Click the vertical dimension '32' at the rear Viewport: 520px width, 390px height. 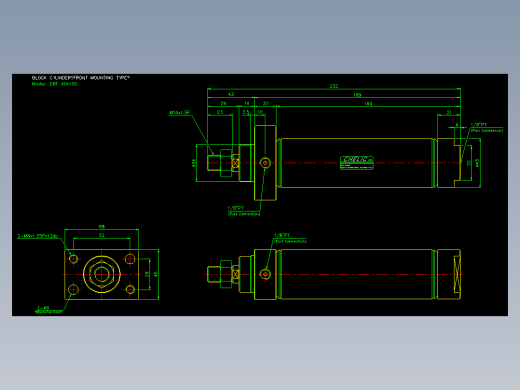pos(469,163)
